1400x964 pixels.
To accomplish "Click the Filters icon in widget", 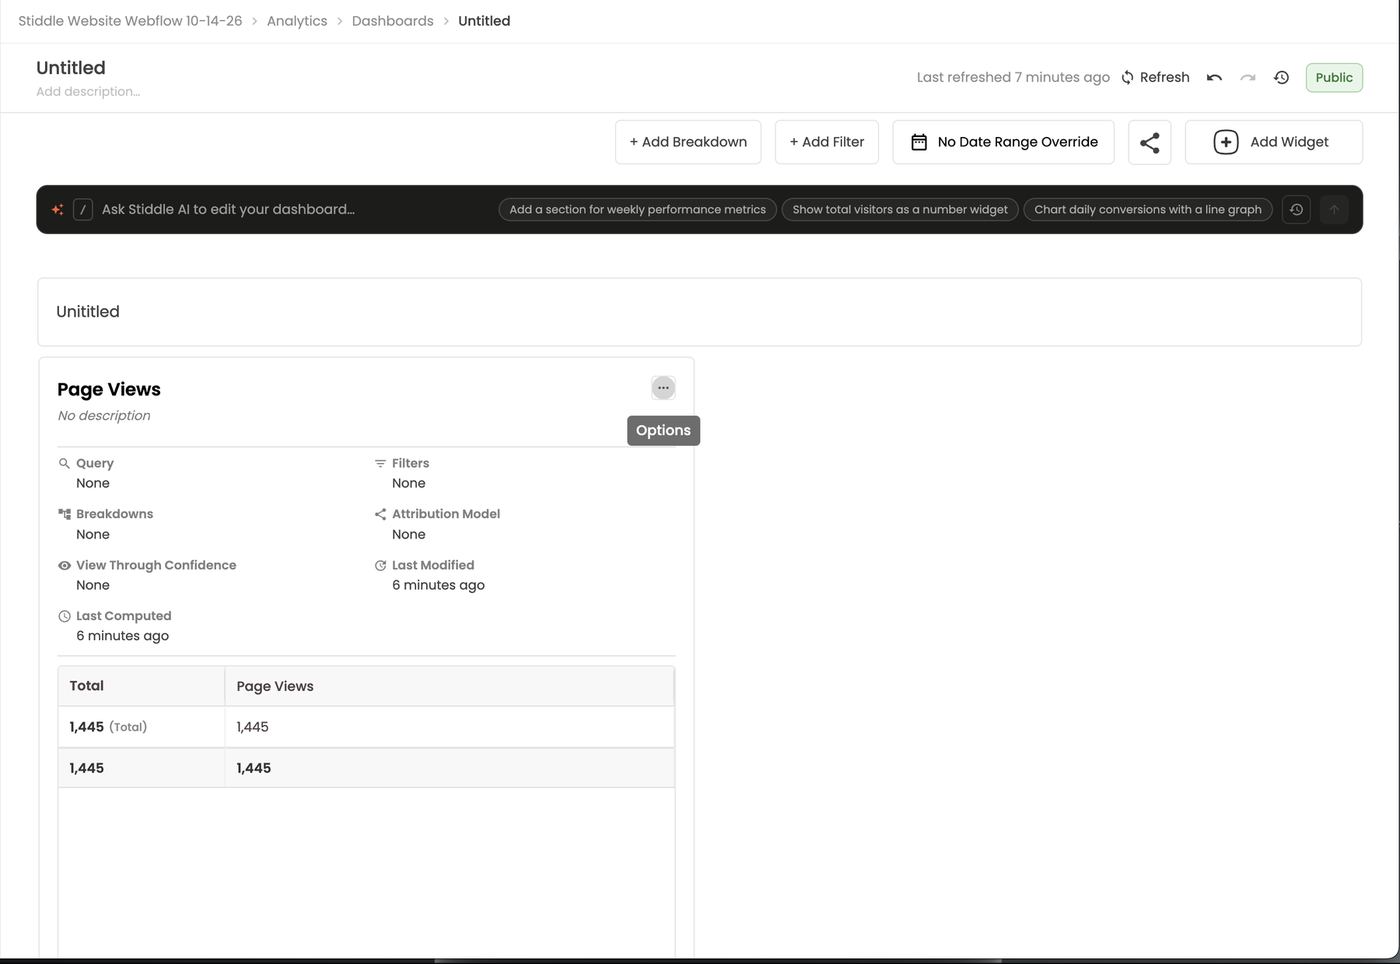I will [380, 463].
